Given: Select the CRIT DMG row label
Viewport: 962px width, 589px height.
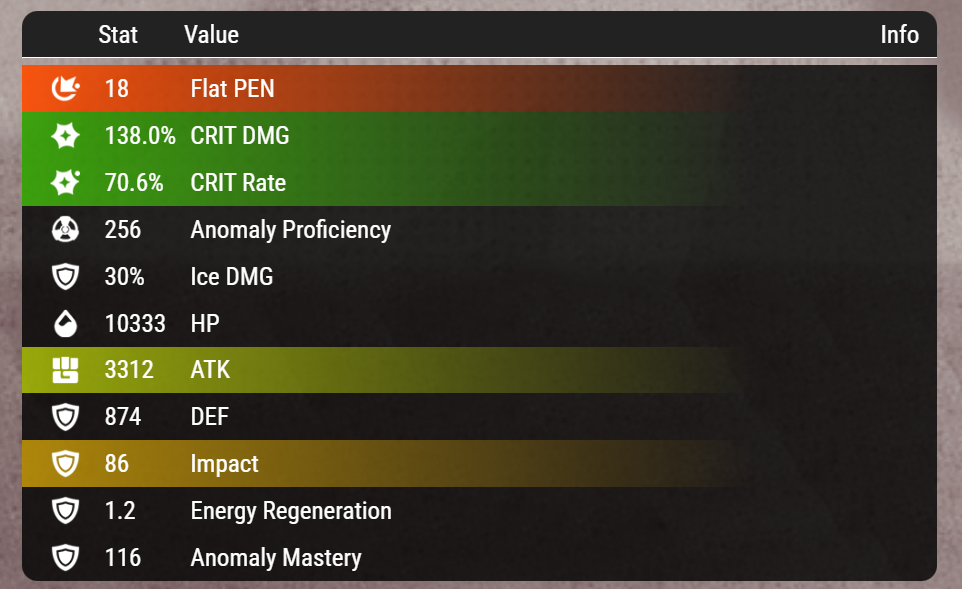Looking at the screenshot, I should 240,136.
